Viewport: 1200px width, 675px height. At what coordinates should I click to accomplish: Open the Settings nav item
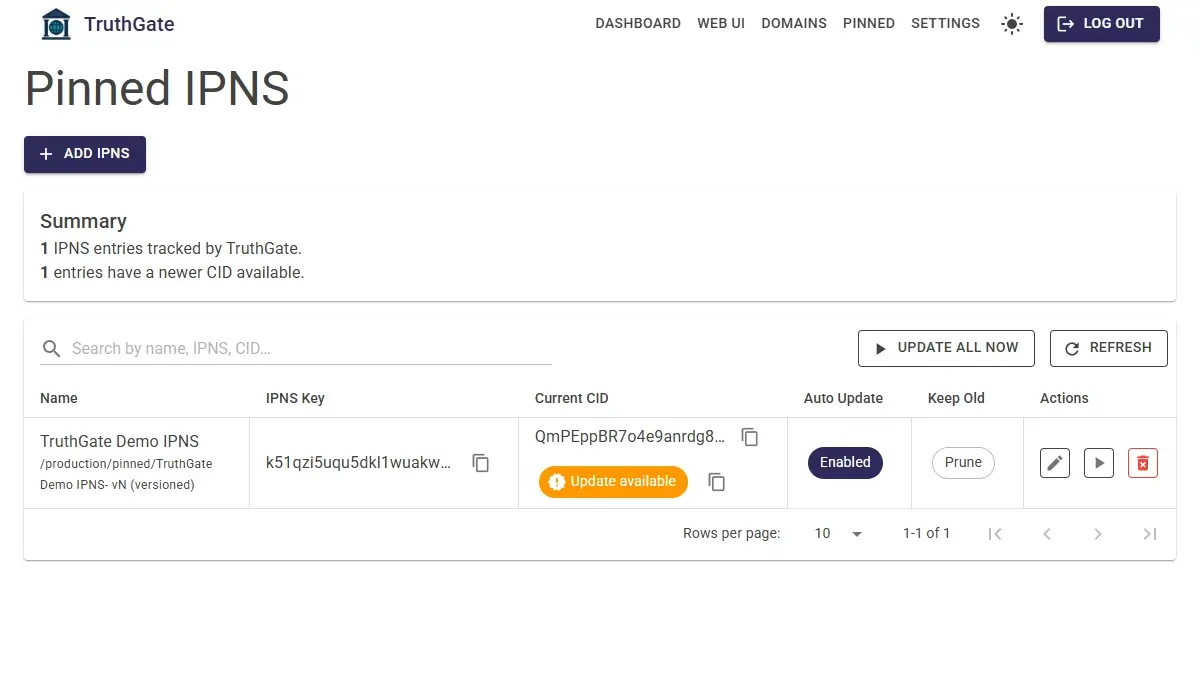[x=945, y=24]
